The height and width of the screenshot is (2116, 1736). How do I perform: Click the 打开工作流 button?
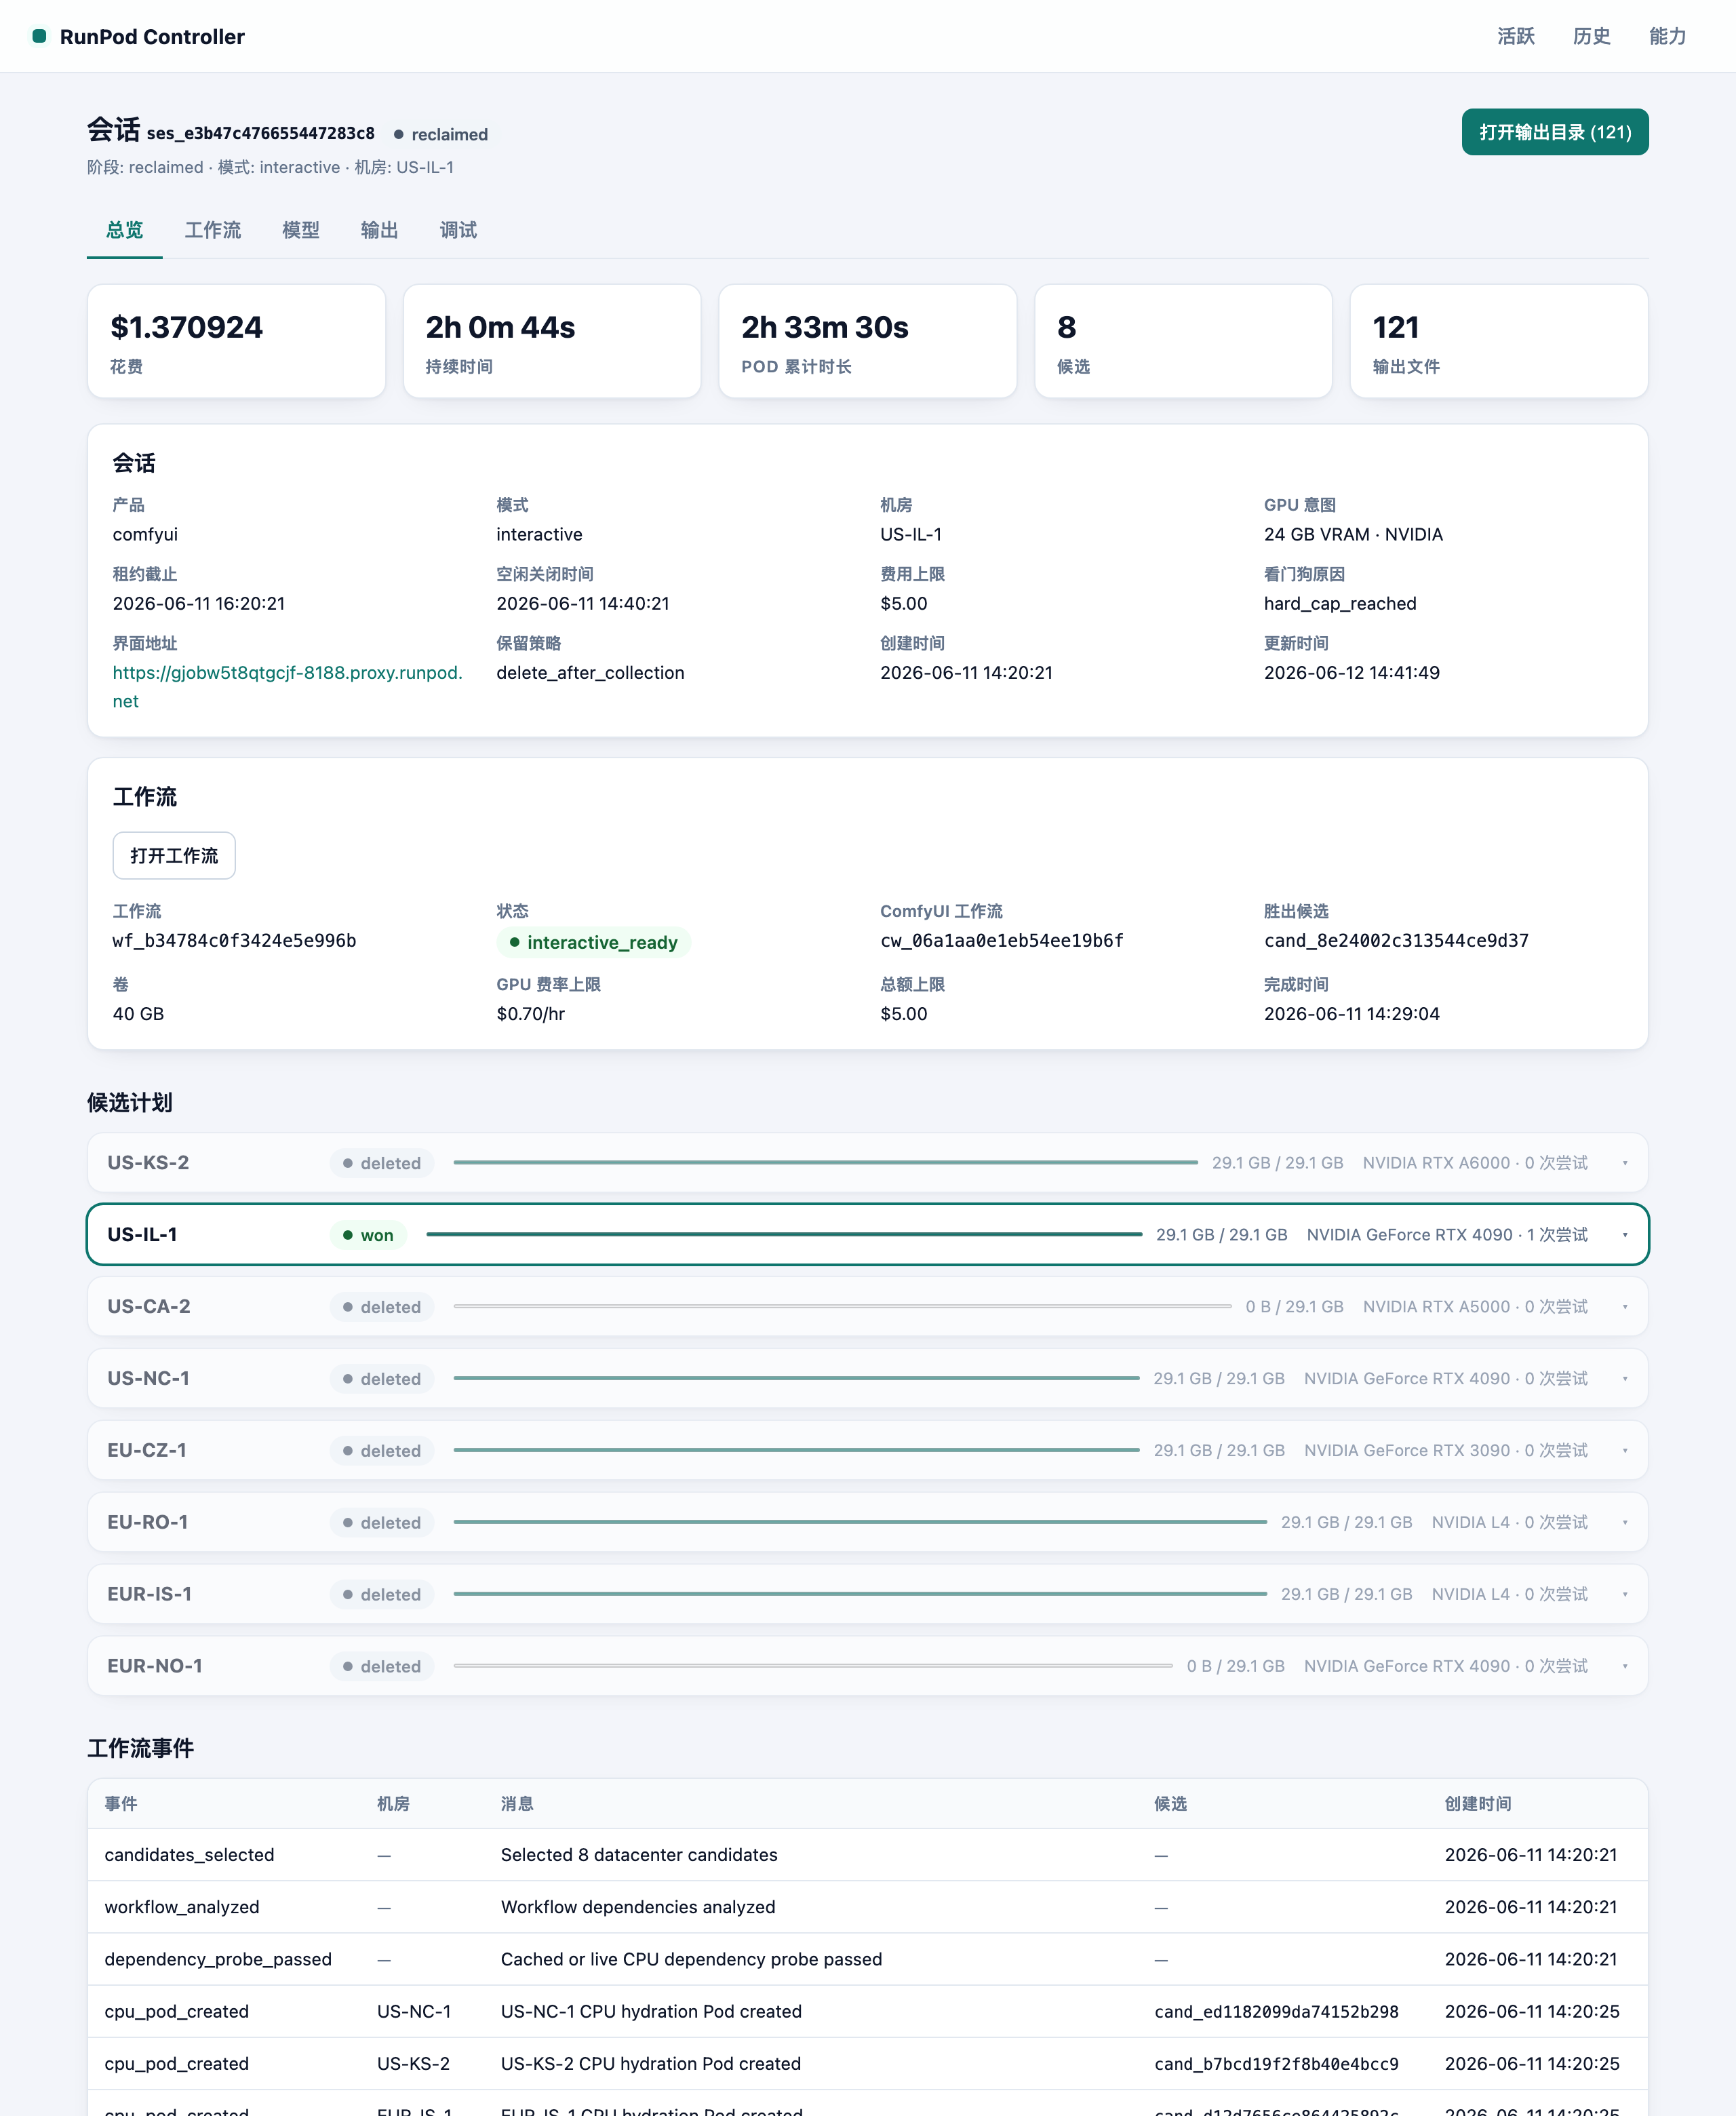[x=174, y=856]
